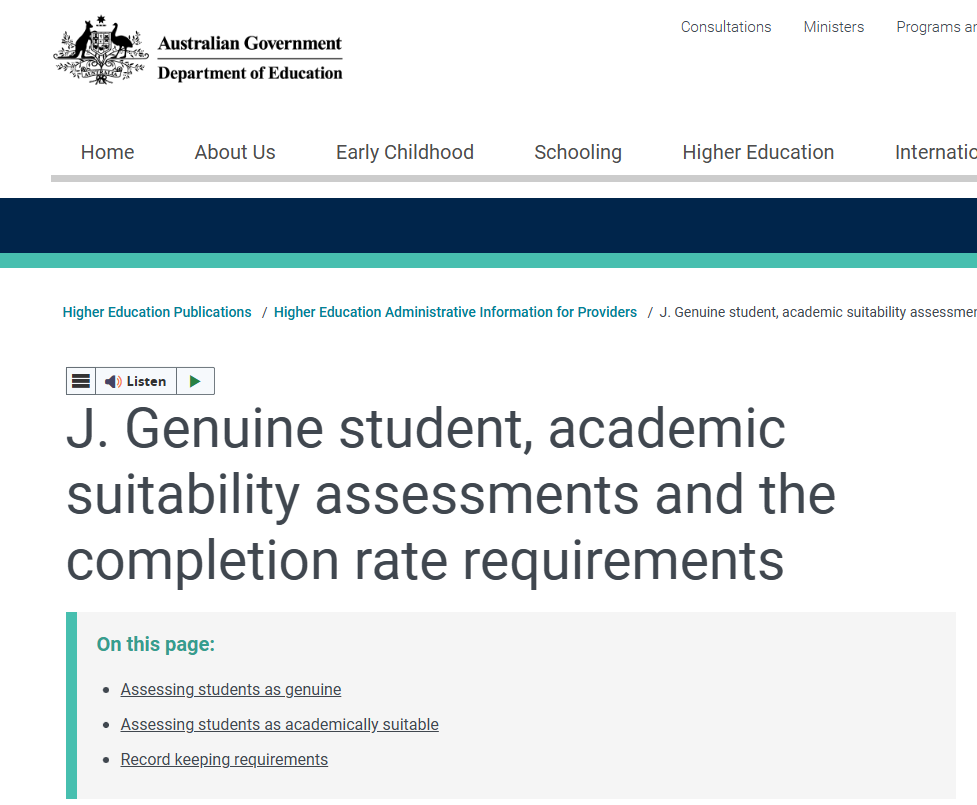Screen dimensions: 977x805
Task: Jump to Assessing students as genuine
Action: click(x=230, y=689)
